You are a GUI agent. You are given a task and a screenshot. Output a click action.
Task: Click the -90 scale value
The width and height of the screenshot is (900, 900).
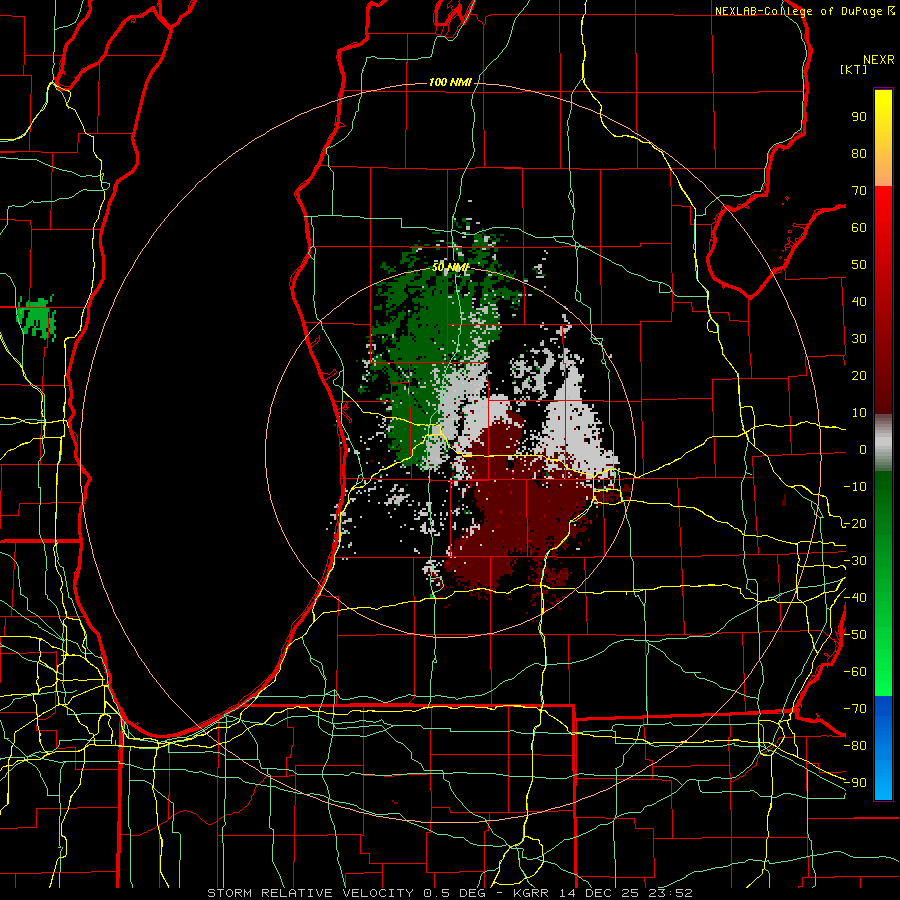855,783
